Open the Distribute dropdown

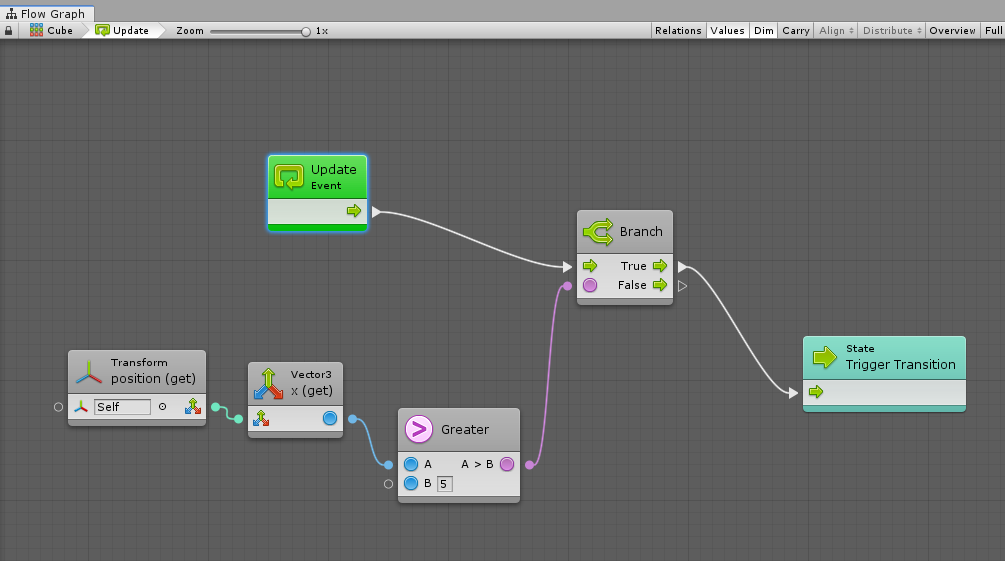[891, 31]
